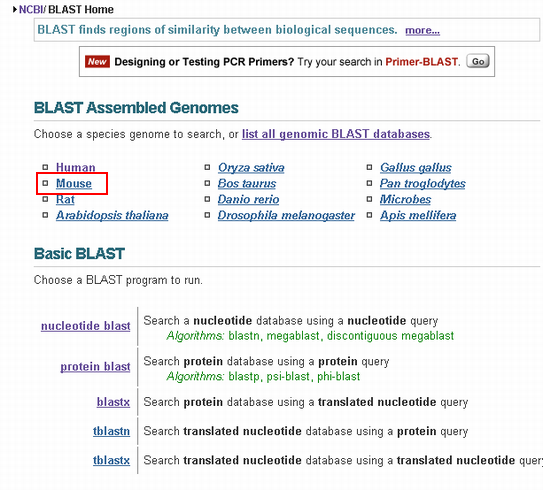Choose the Mouse genome link

[x=74, y=183]
